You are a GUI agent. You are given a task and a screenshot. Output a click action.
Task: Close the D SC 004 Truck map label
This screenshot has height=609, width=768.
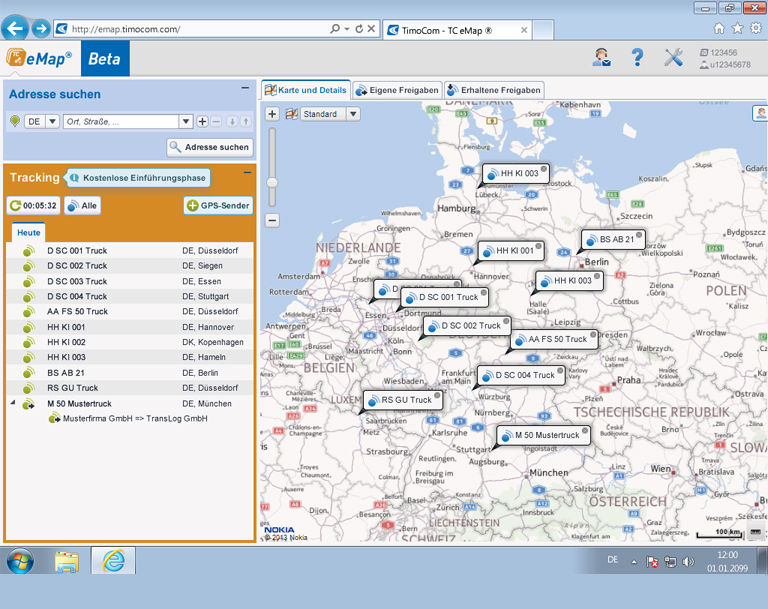[559, 370]
